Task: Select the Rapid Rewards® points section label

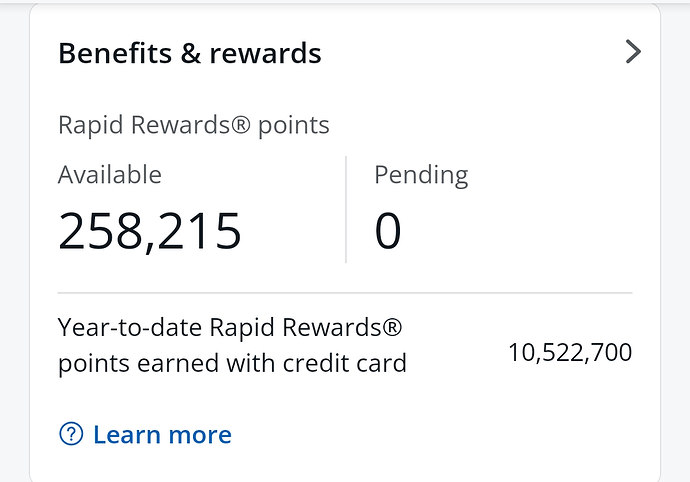Action: [193, 125]
